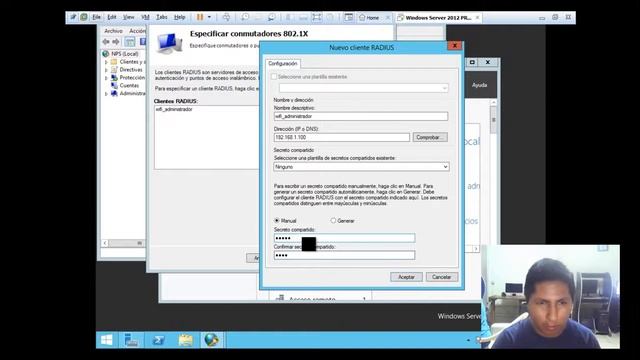Select the NPS (Local) root node
640x360 pixels.
tap(125, 54)
